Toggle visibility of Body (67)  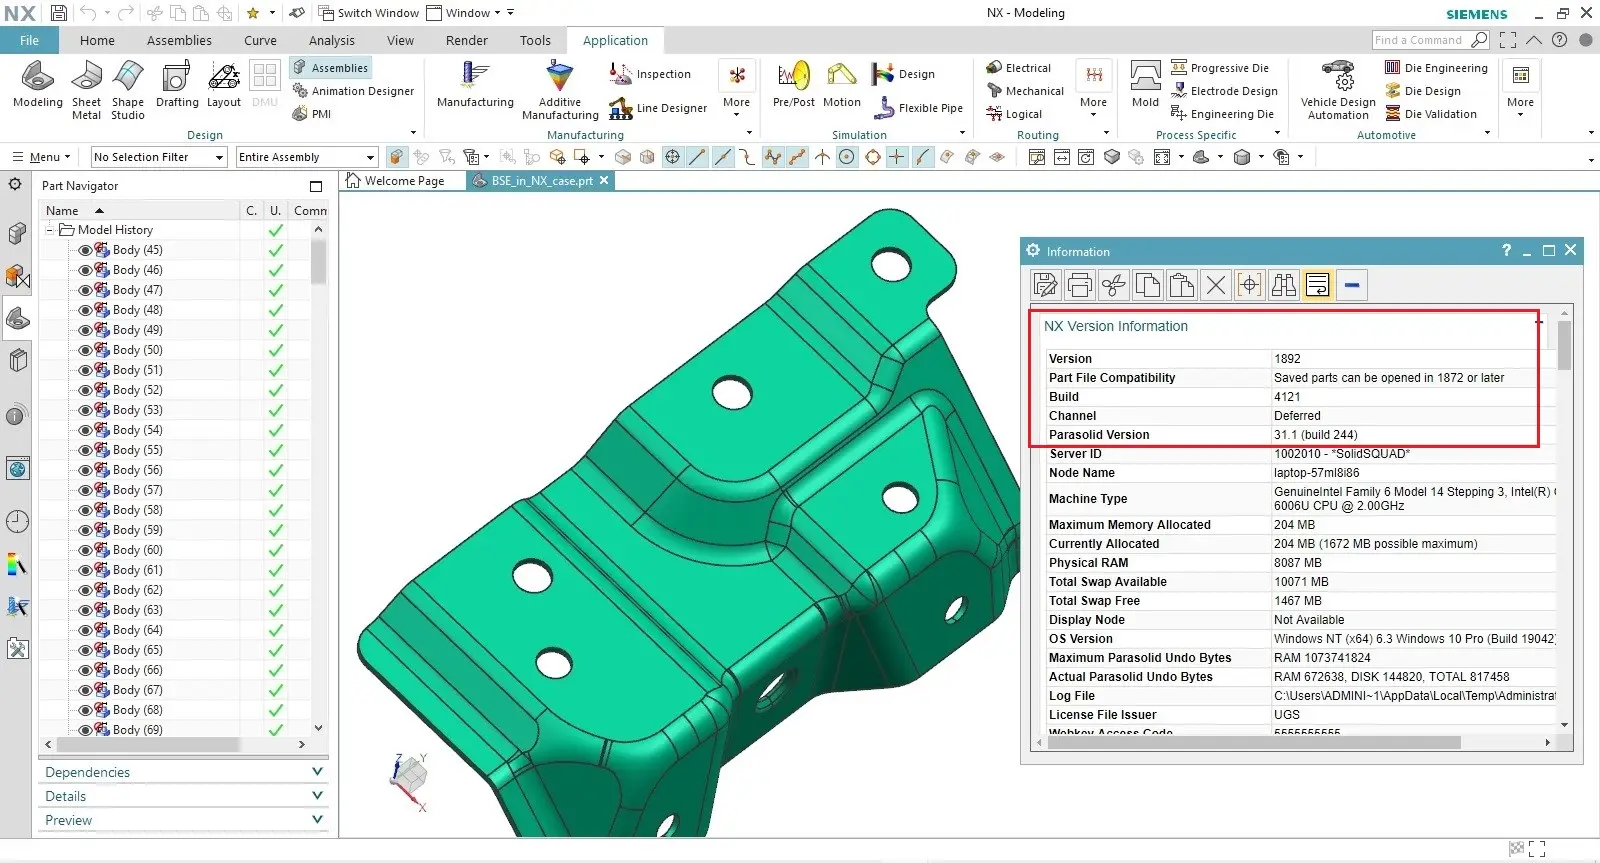(85, 690)
